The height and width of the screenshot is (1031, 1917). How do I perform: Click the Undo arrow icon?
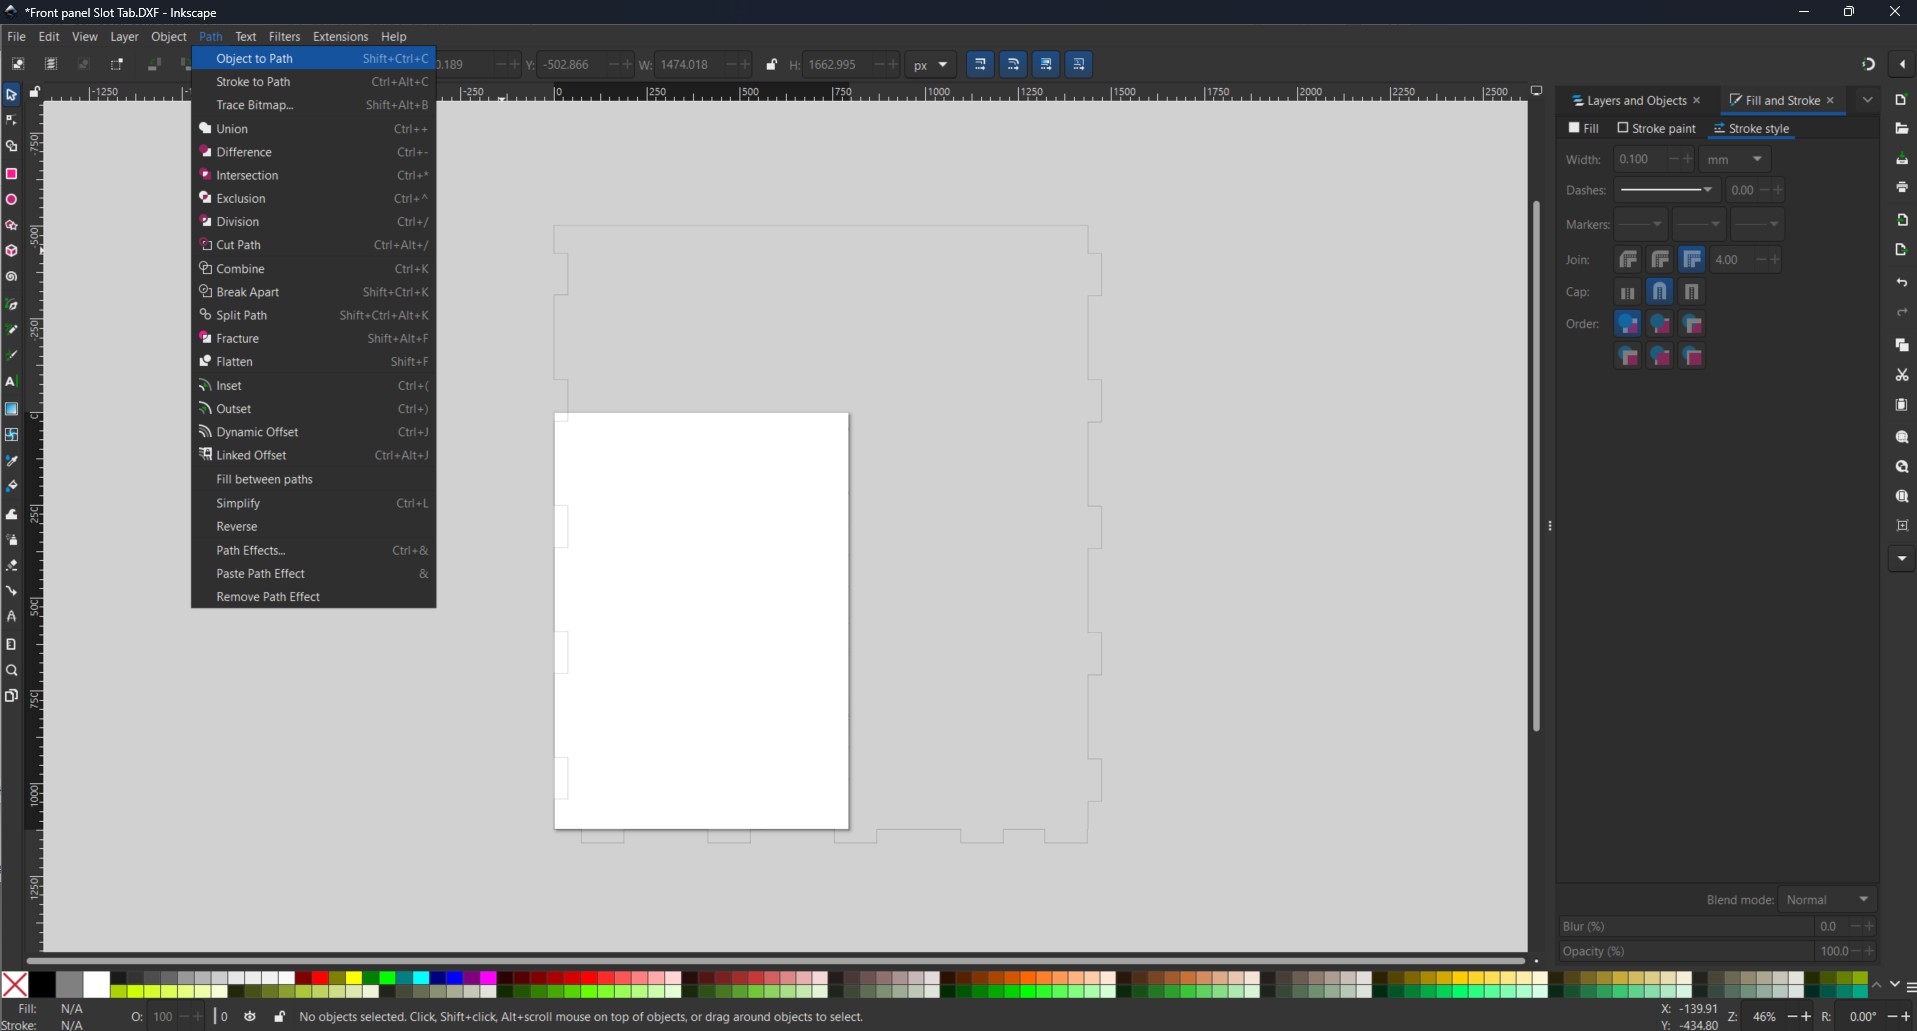coord(1902,283)
